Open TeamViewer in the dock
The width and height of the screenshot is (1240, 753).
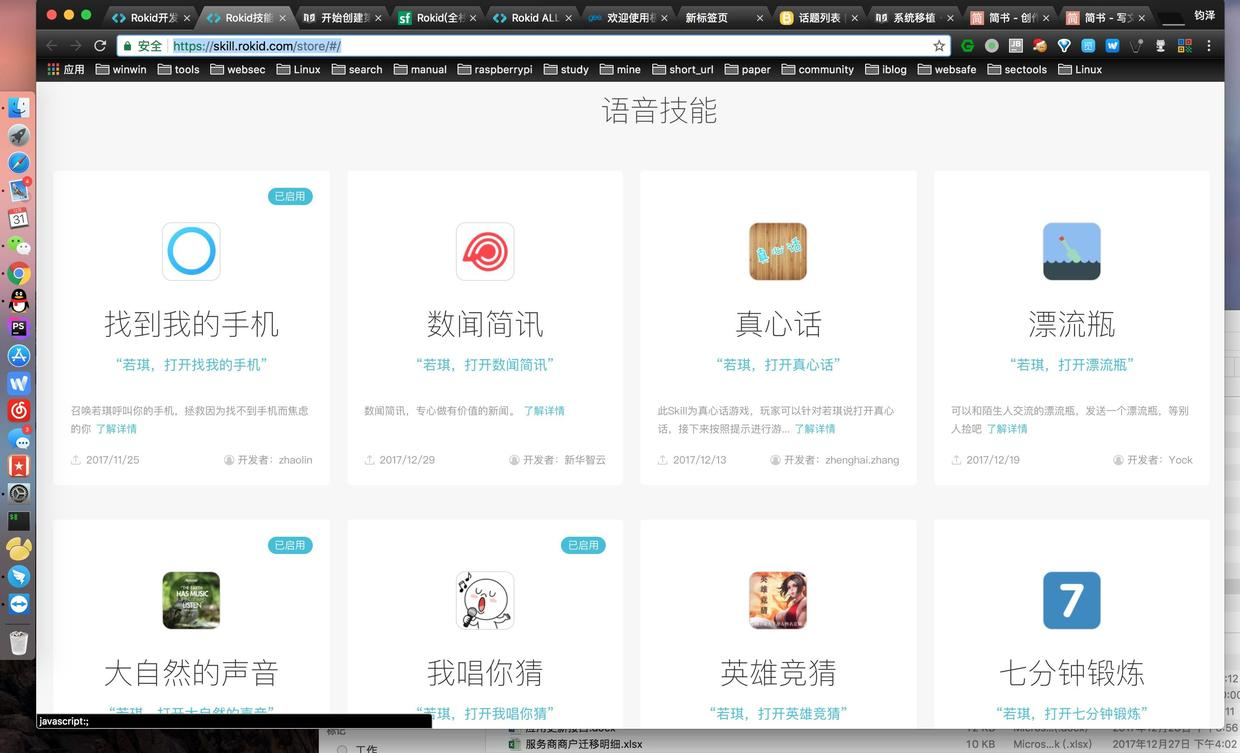(19, 604)
